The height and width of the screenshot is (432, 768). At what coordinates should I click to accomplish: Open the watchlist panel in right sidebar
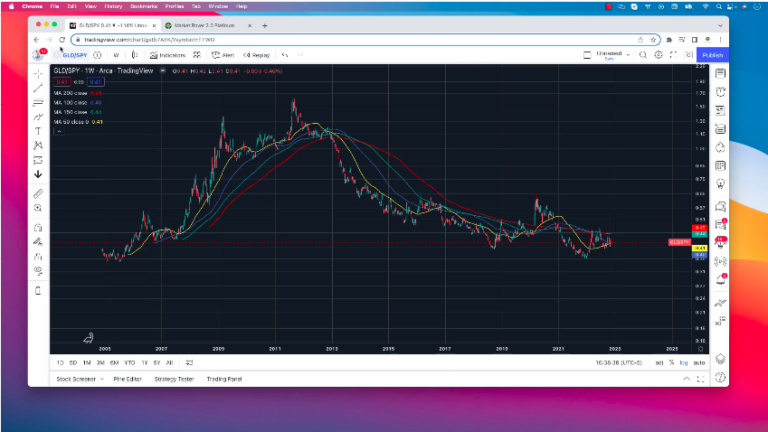pyautogui.click(x=720, y=74)
